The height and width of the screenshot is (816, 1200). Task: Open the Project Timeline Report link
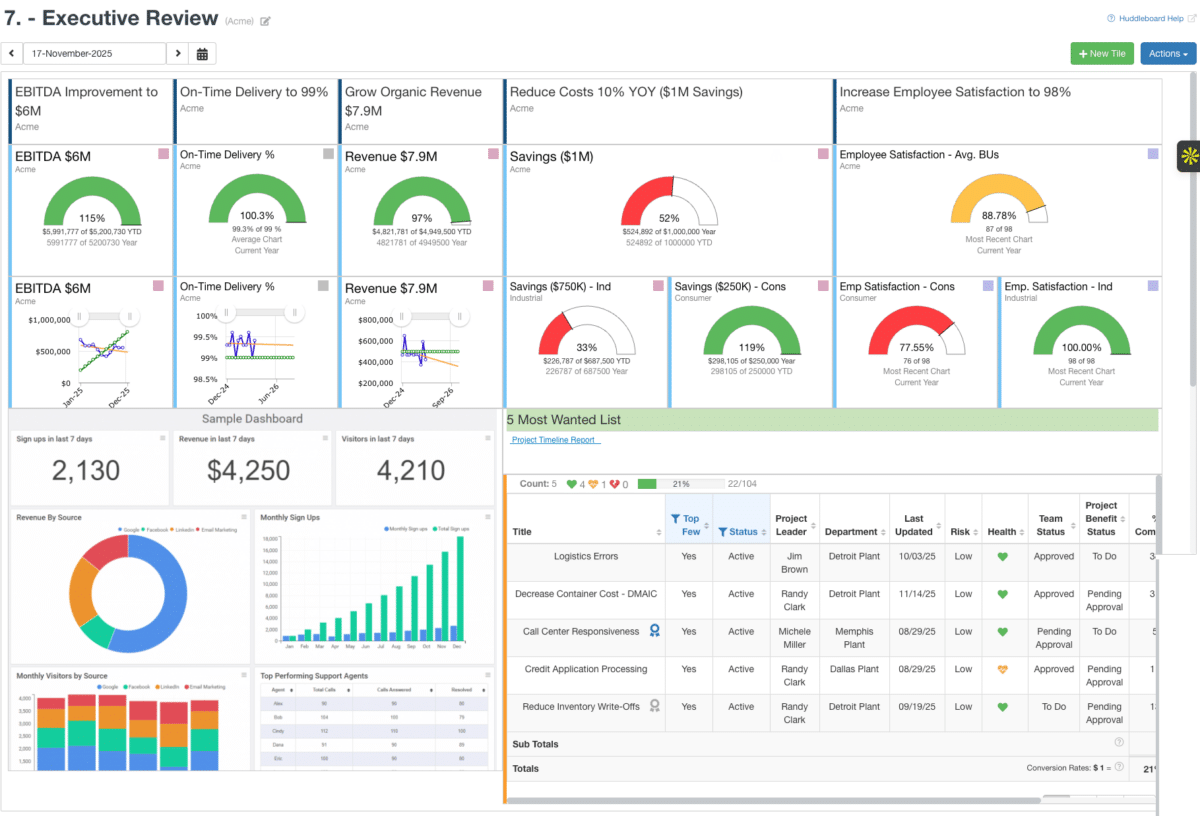(x=555, y=440)
